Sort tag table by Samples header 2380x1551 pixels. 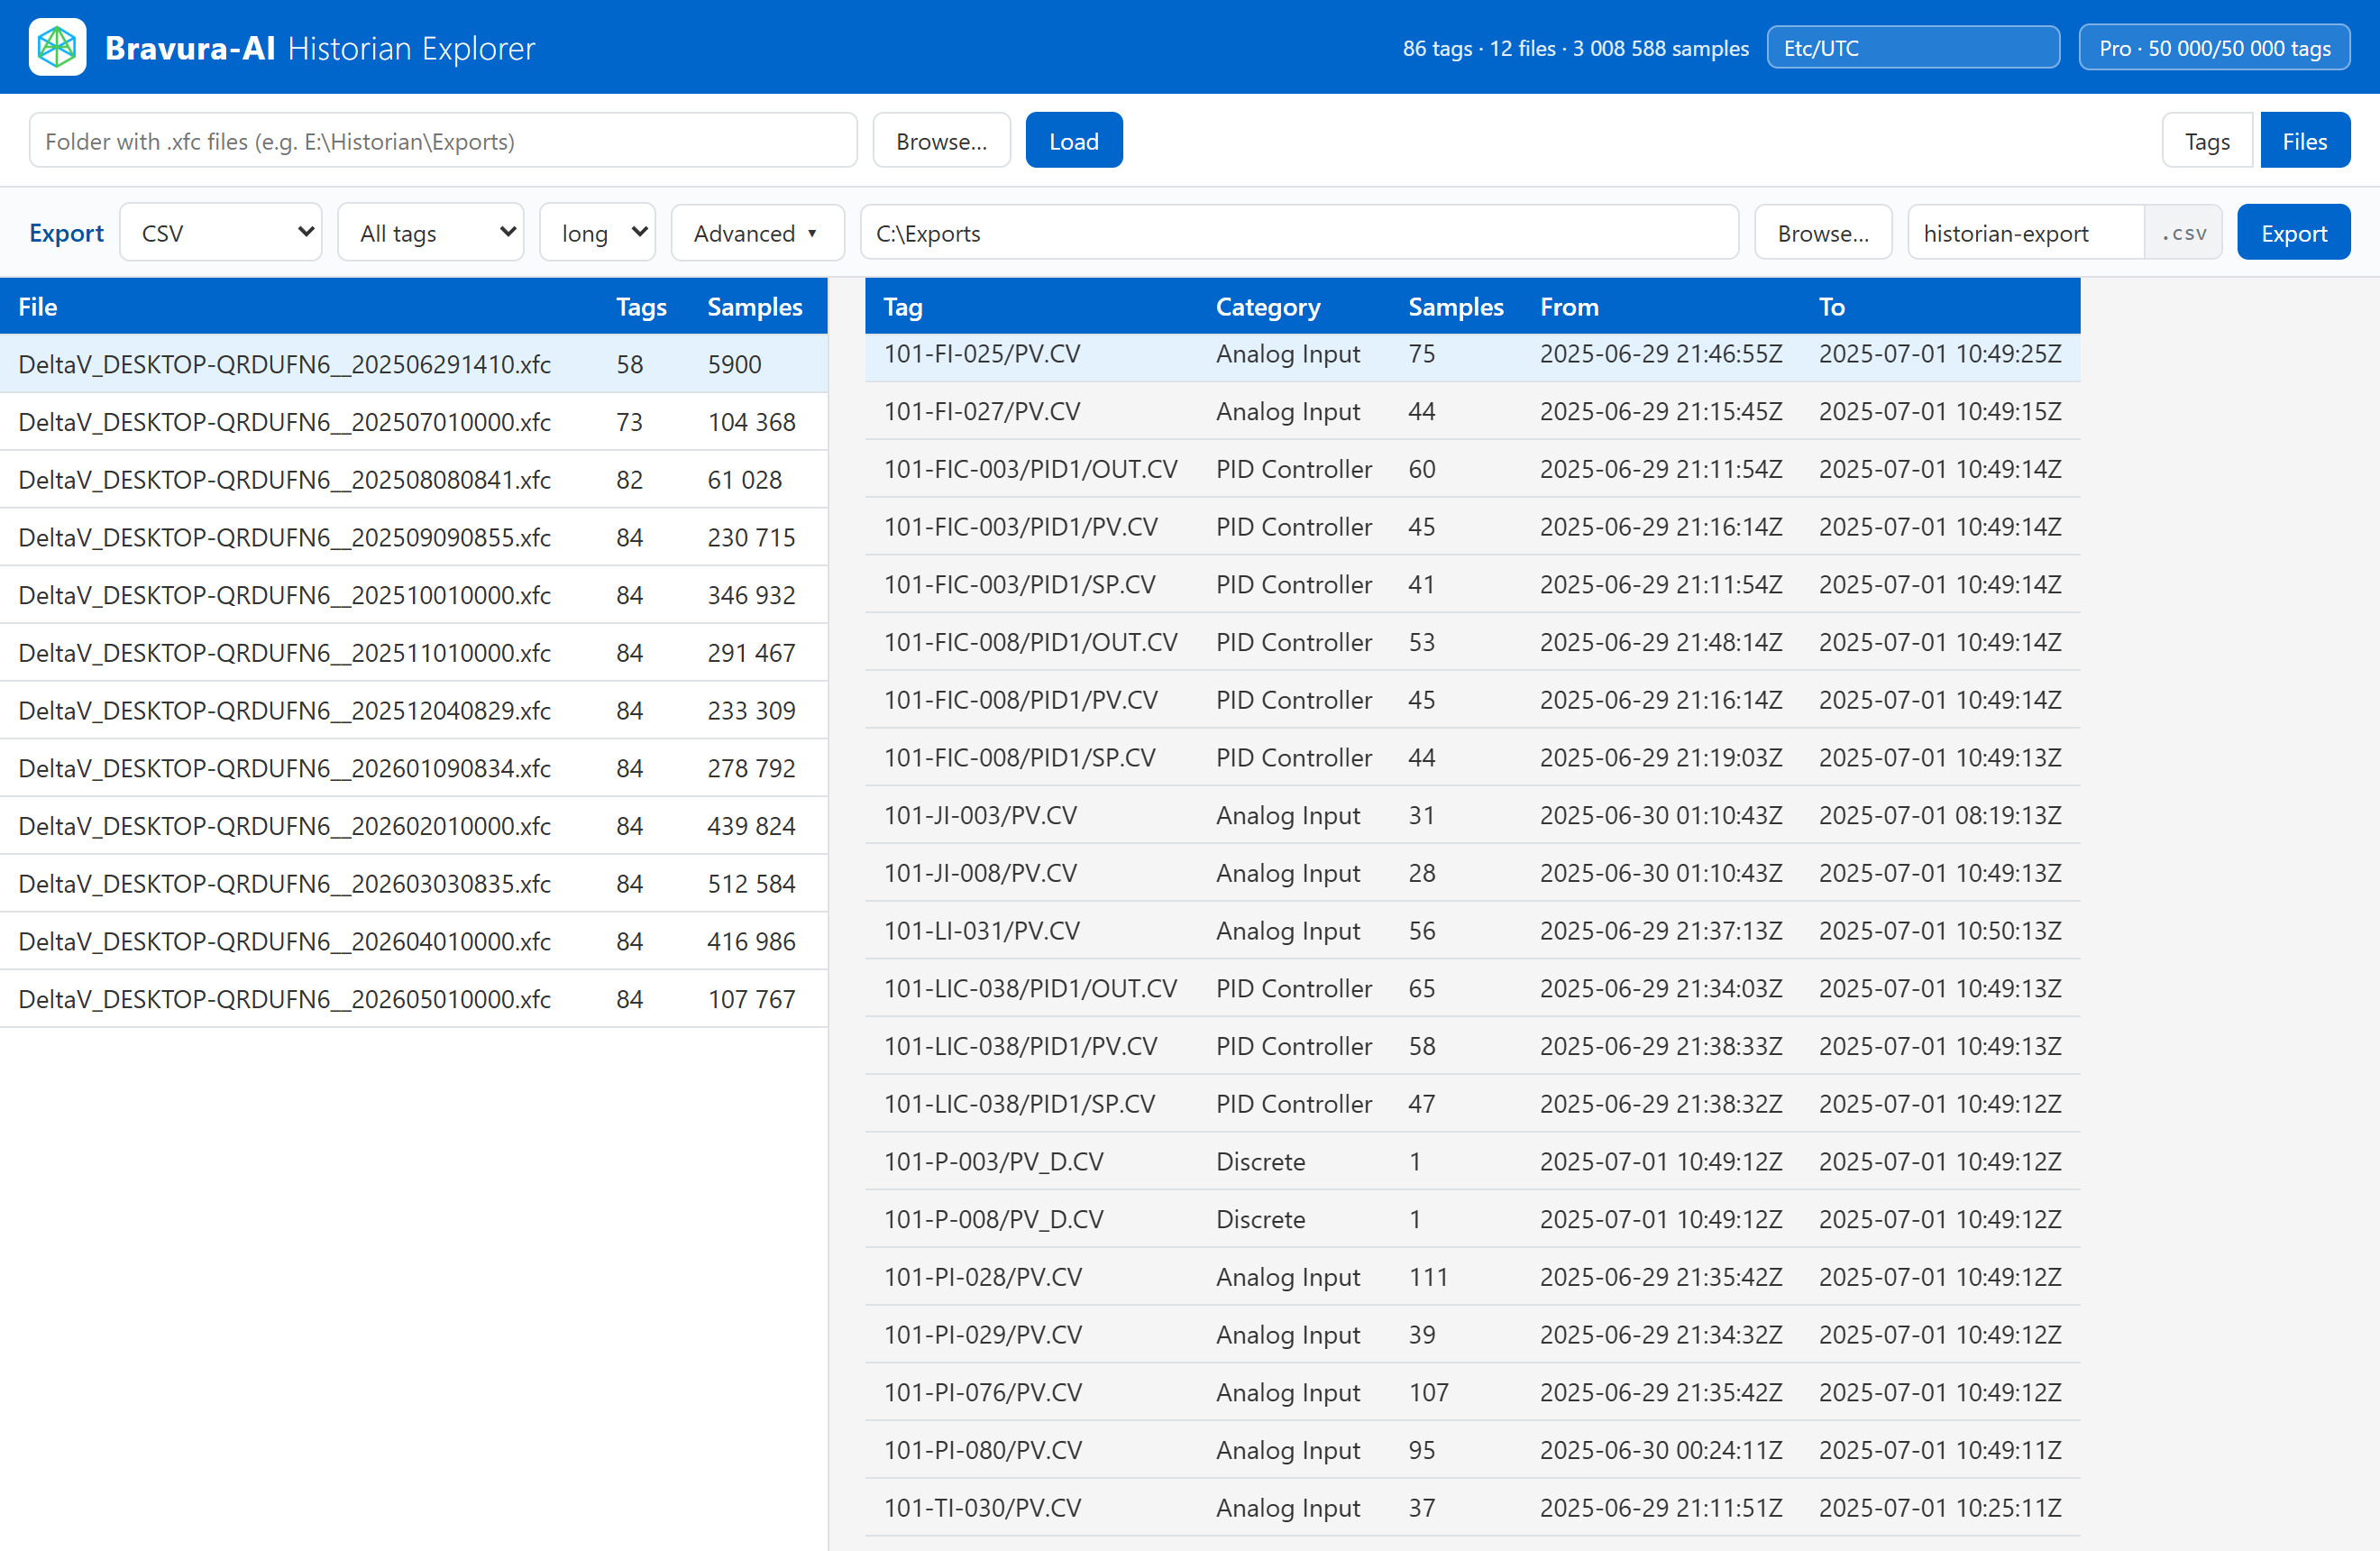tap(1455, 307)
